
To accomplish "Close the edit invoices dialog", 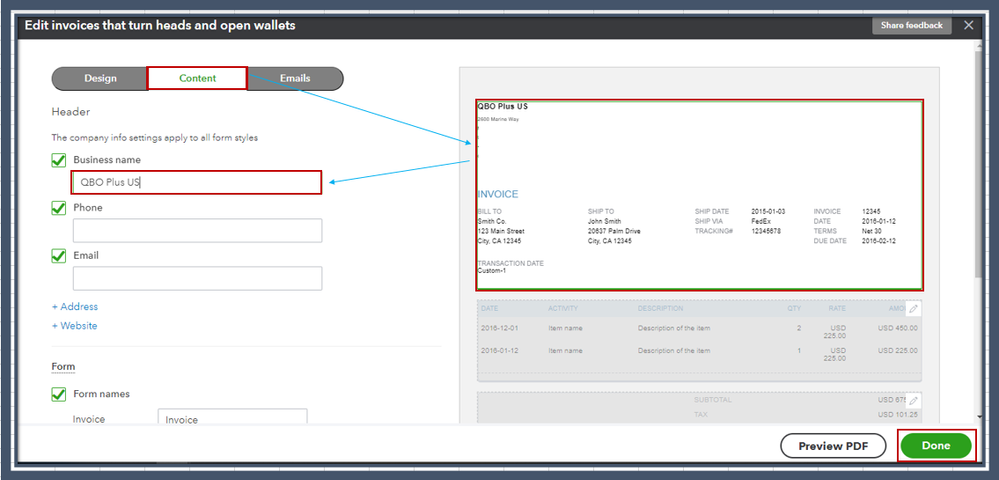I will (x=968, y=25).
